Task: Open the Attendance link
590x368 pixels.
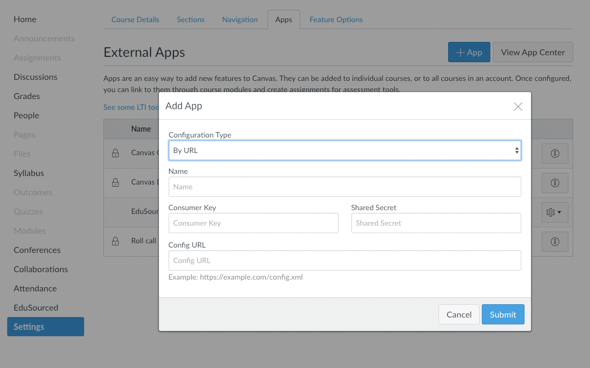Action: [35, 289]
